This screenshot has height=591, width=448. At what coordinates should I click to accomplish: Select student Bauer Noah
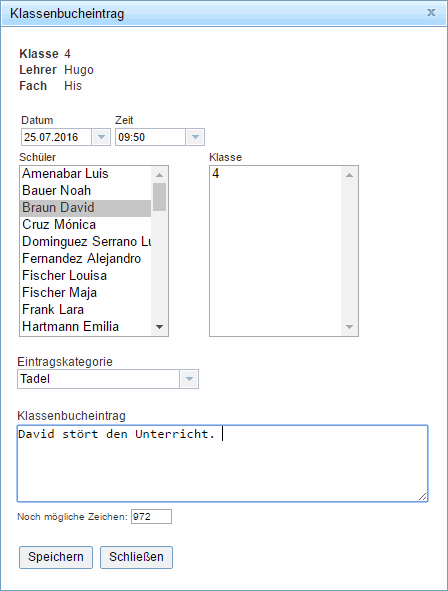pos(86,190)
